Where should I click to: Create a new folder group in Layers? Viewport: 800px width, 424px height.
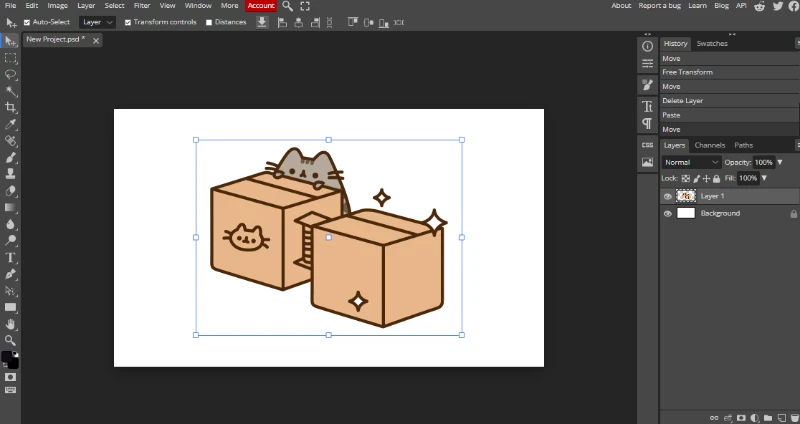pos(767,418)
